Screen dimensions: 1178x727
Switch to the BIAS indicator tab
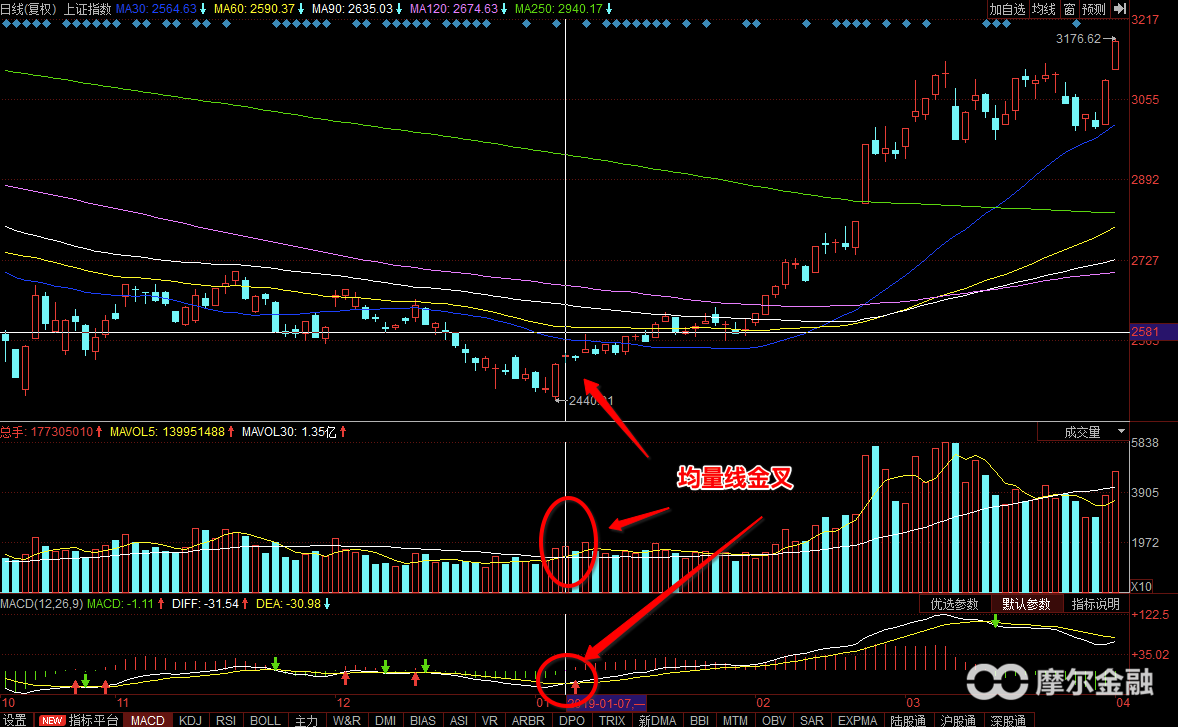pyautogui.click(x=423, y=720)
